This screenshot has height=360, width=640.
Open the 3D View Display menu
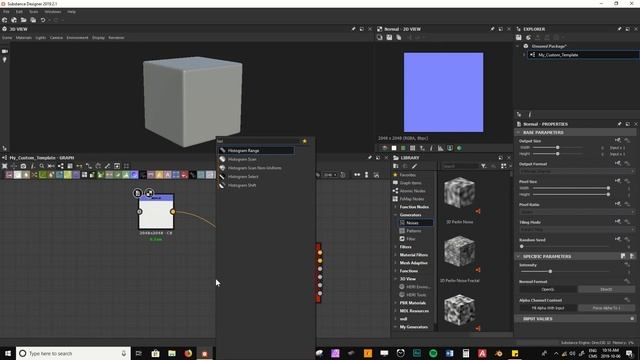[98, 38]
